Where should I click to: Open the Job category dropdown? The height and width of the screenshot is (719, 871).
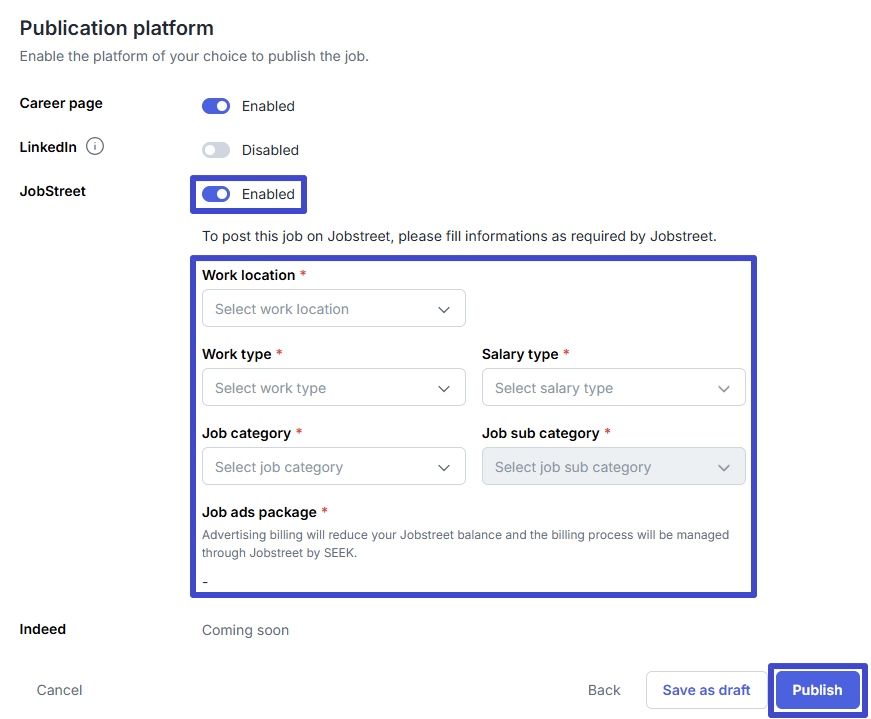pos(334,466)
